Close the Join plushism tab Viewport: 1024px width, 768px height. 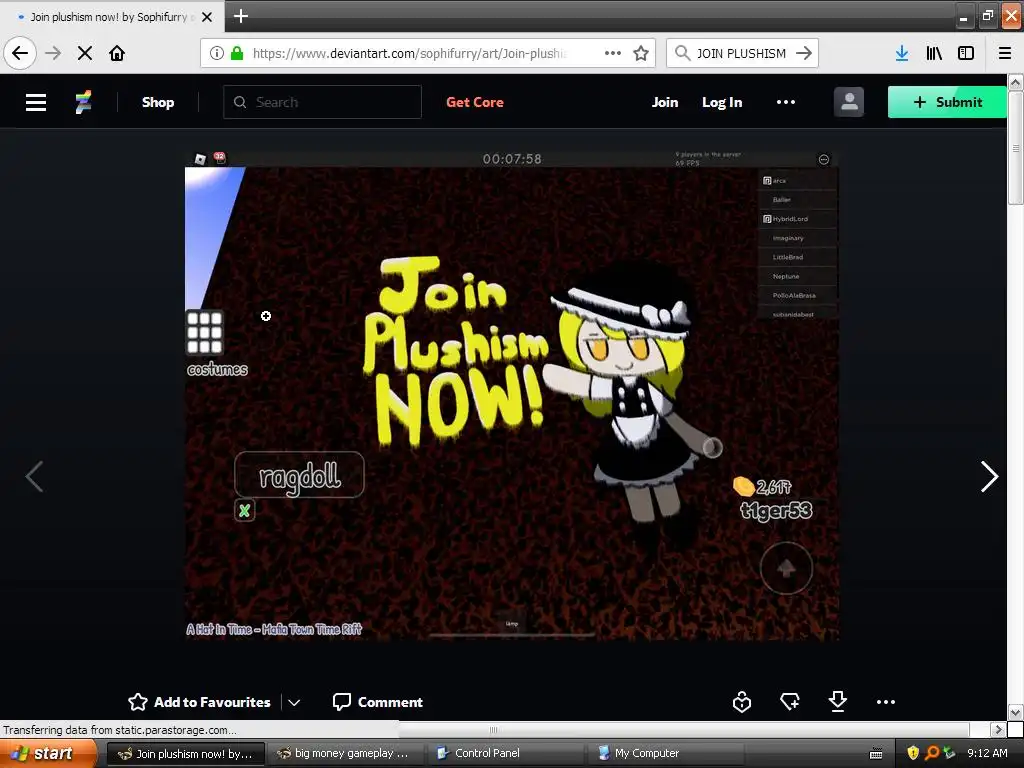pos(207,17)
